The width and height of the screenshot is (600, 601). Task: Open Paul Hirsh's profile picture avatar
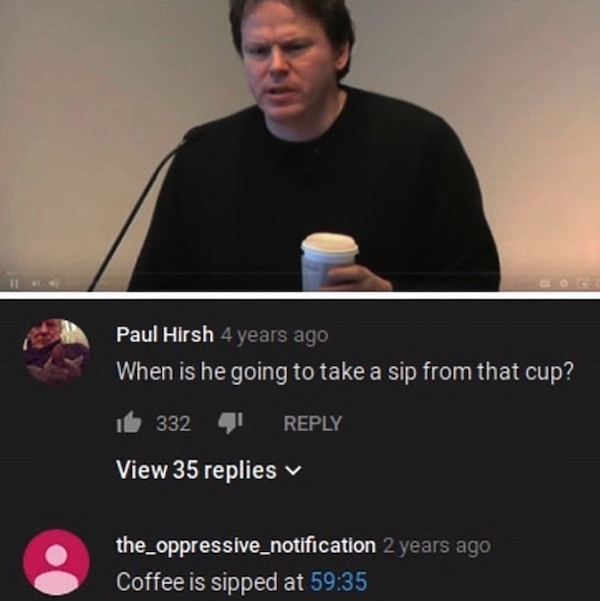56,351
